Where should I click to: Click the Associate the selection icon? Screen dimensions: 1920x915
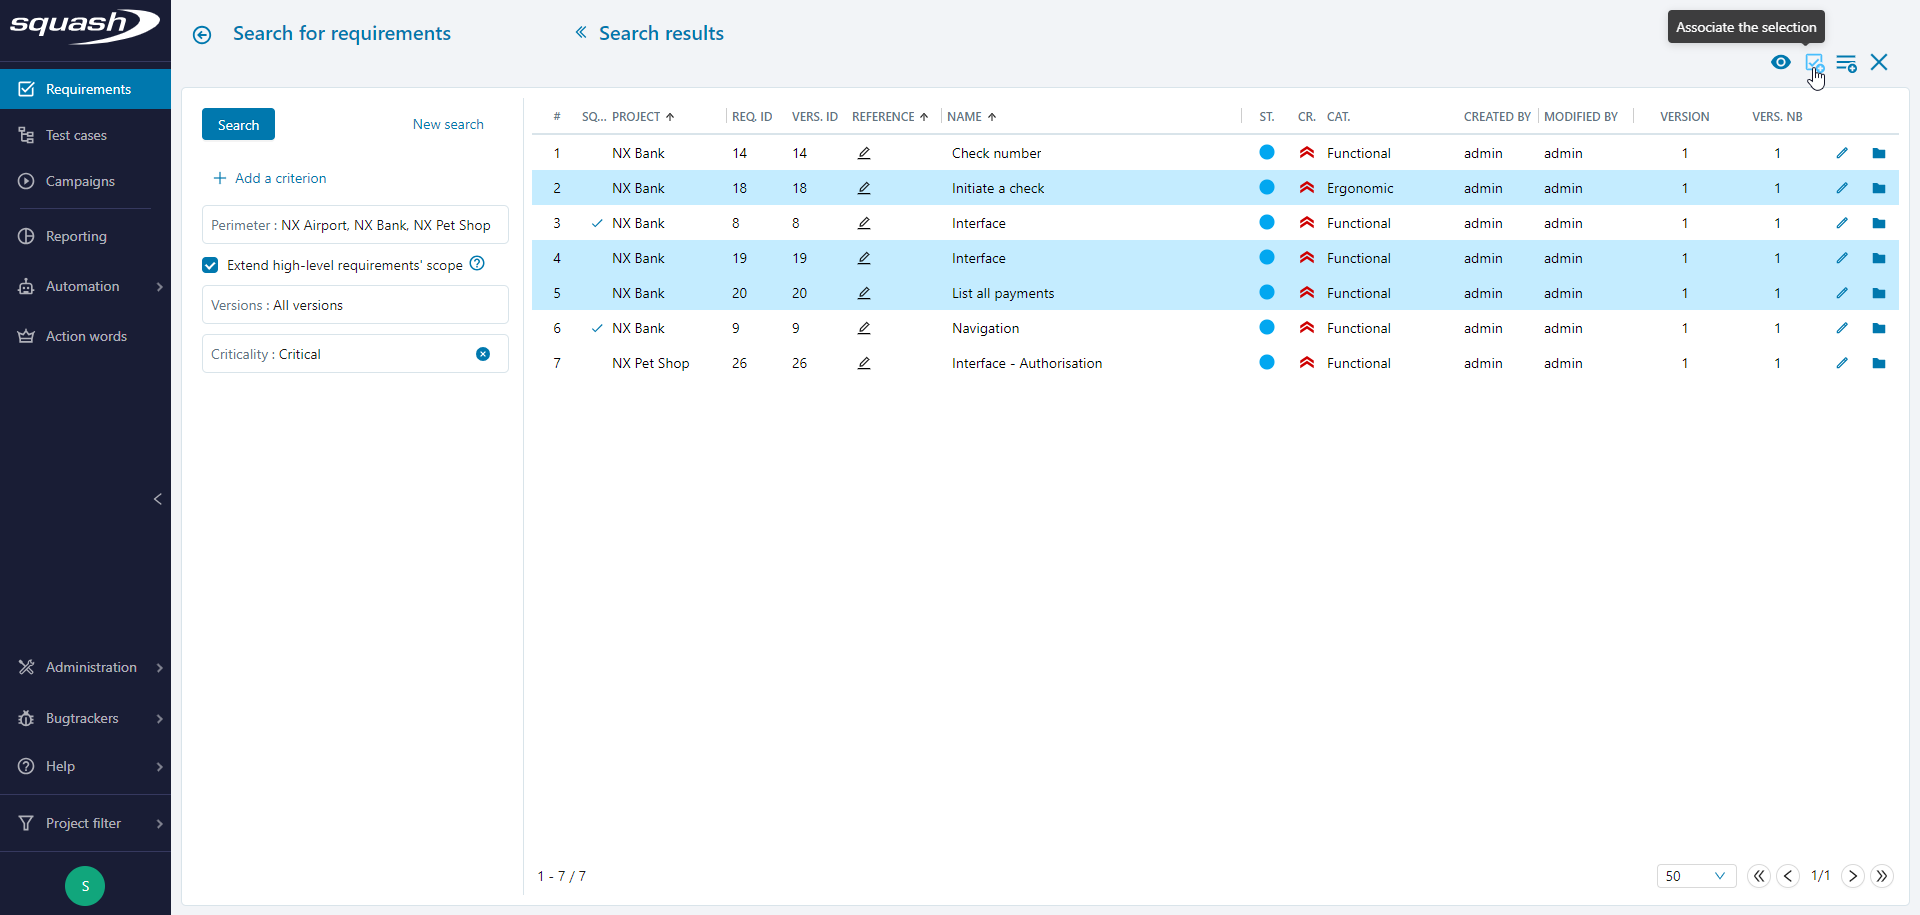(x=1815, y=62)
